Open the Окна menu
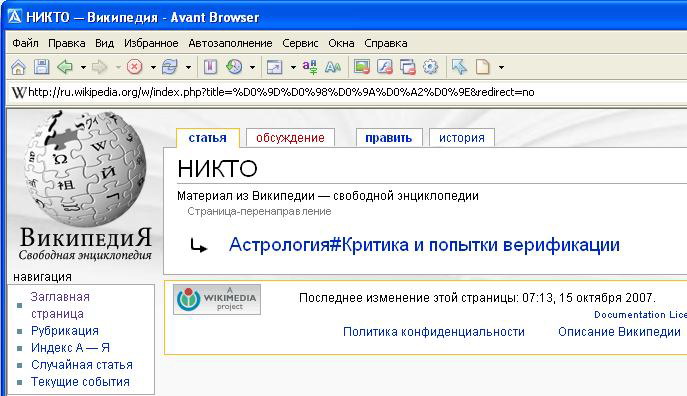The height and width of the screenshot is (396, 687). [x=341, y=43]
